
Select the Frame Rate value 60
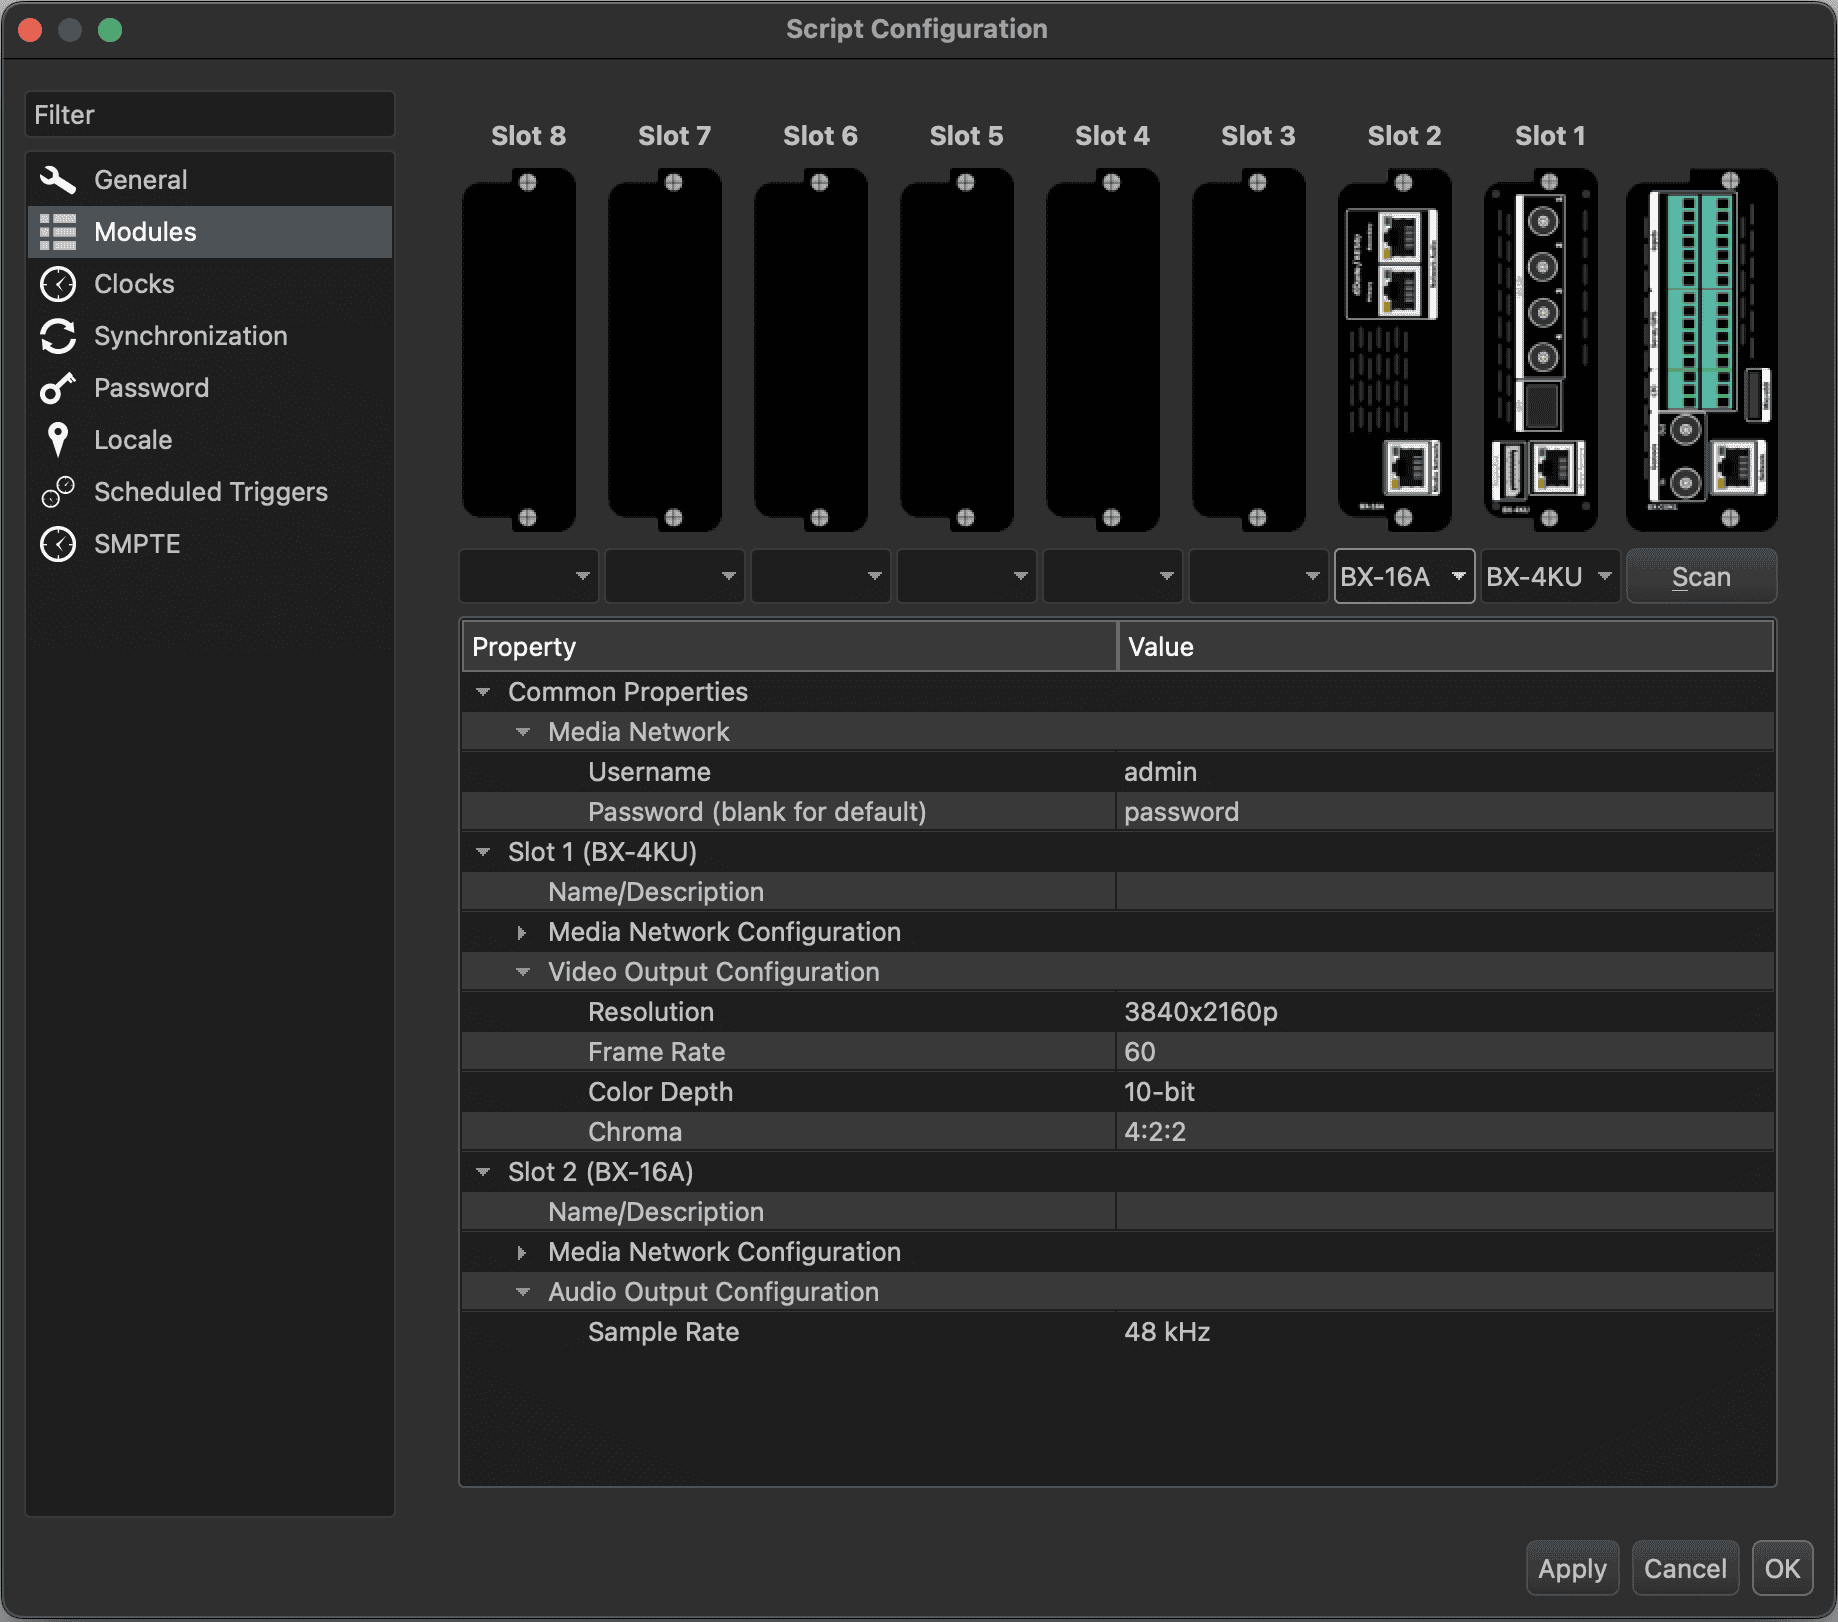pos(1140,1052)
